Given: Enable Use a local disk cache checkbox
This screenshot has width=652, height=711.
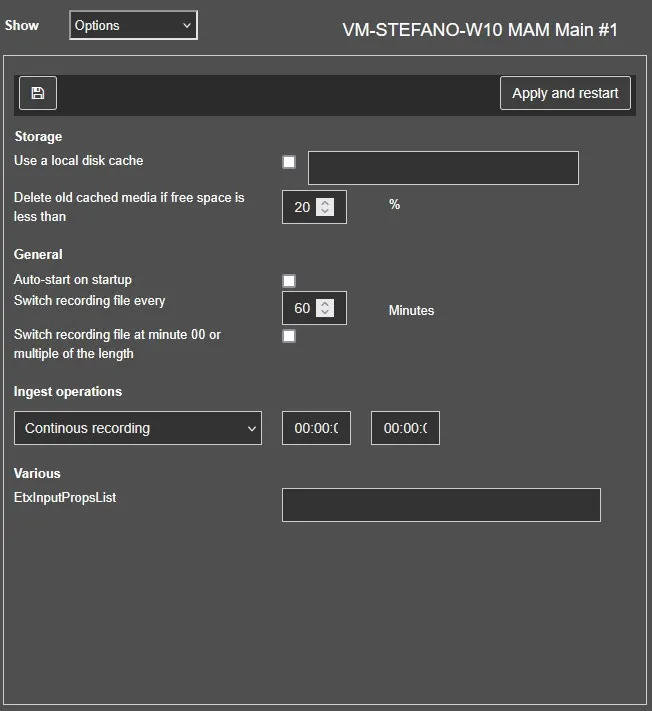Looking at the screenshot, I should tap(289, 162).
